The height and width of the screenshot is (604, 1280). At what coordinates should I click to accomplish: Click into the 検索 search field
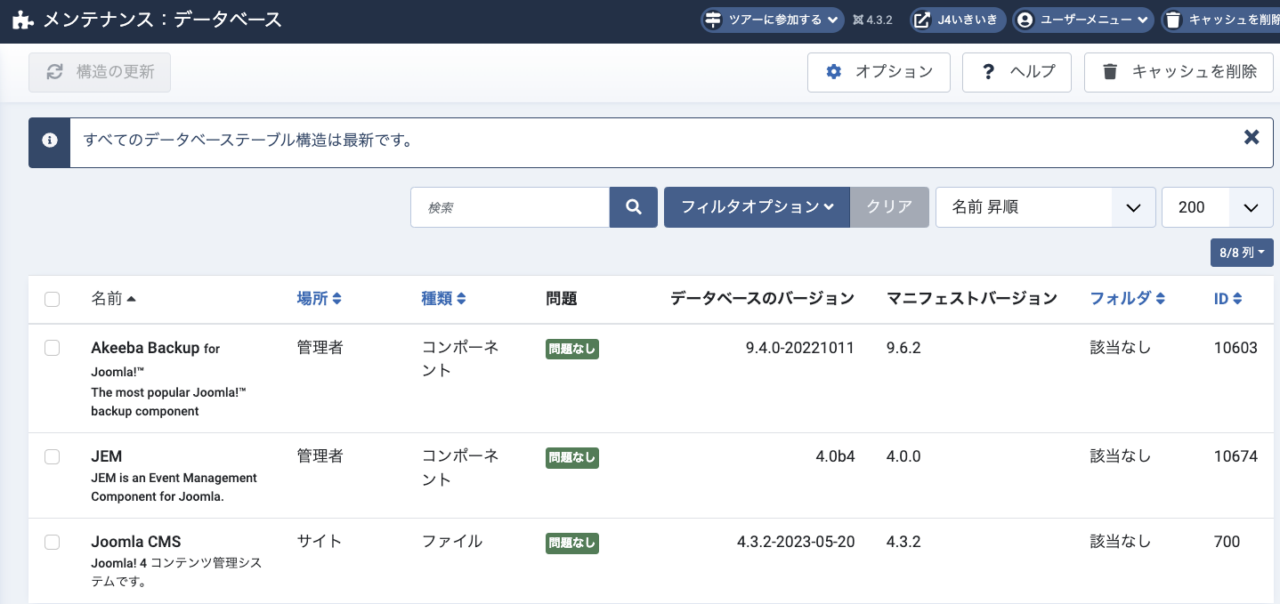click(510, 207)
